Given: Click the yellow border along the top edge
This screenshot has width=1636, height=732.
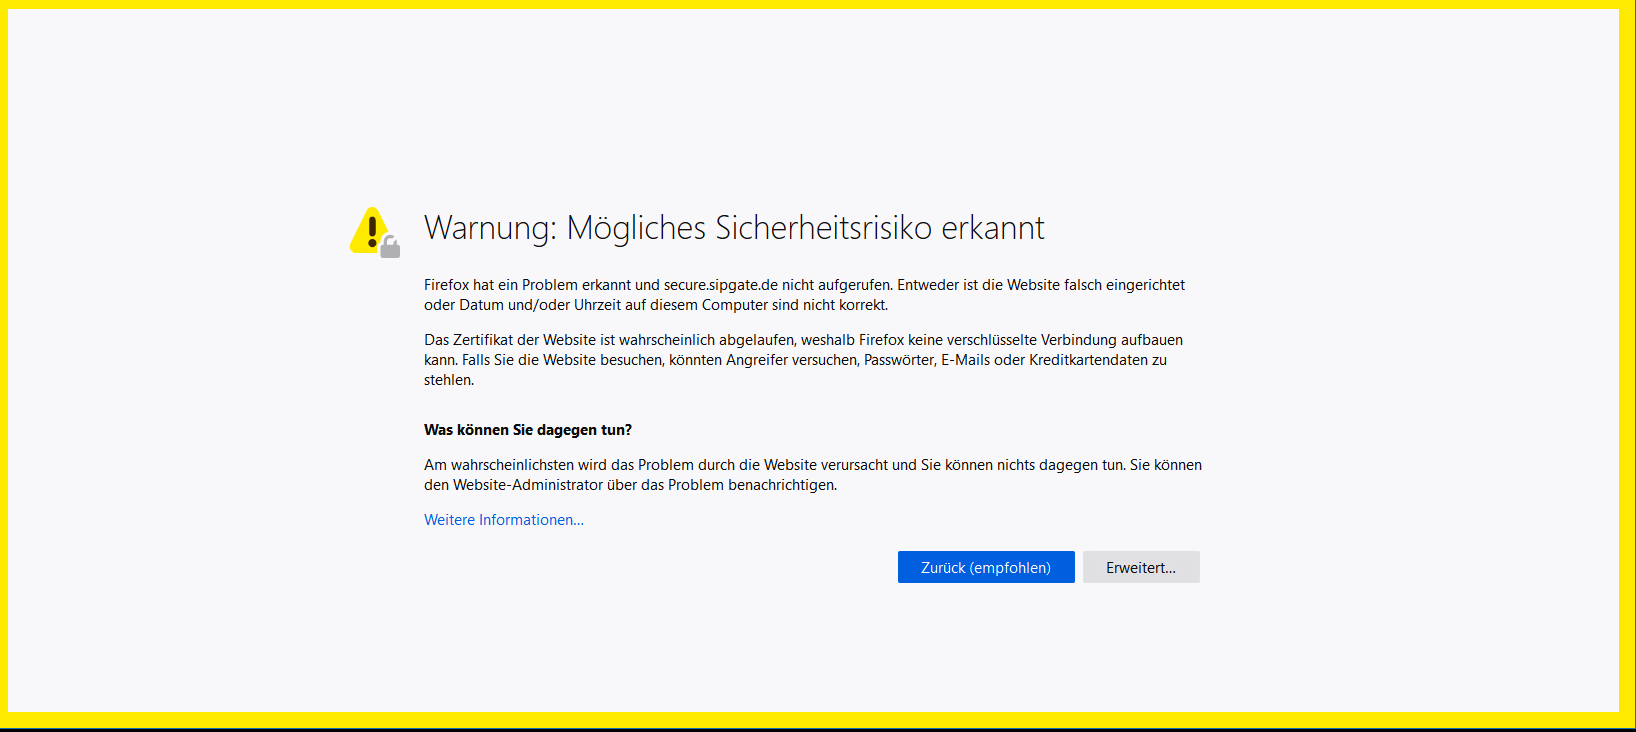Looking at the screenshot, I should tap(818, 4).
